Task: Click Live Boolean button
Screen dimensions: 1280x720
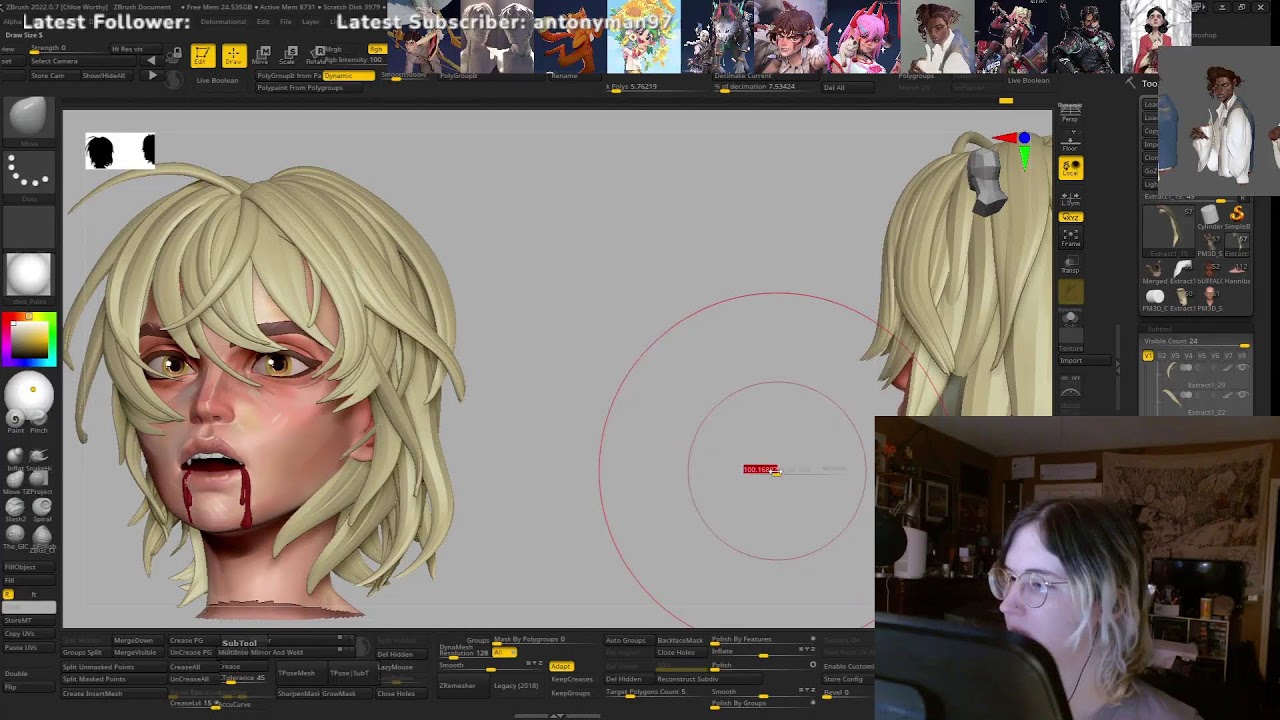Action: click(217, 80)
